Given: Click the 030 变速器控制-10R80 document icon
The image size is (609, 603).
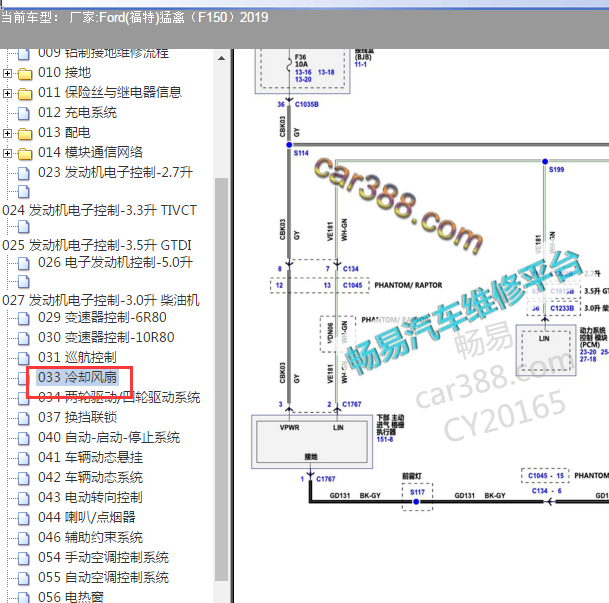Looking at the screenshot, I should [x=24, y=338].
